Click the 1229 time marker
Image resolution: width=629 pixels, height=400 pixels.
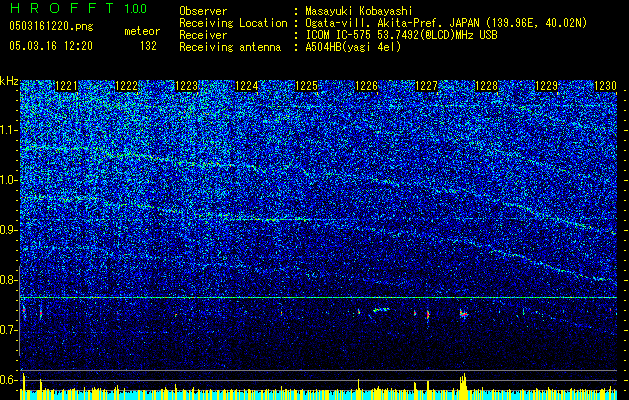[x=546, y=86]
